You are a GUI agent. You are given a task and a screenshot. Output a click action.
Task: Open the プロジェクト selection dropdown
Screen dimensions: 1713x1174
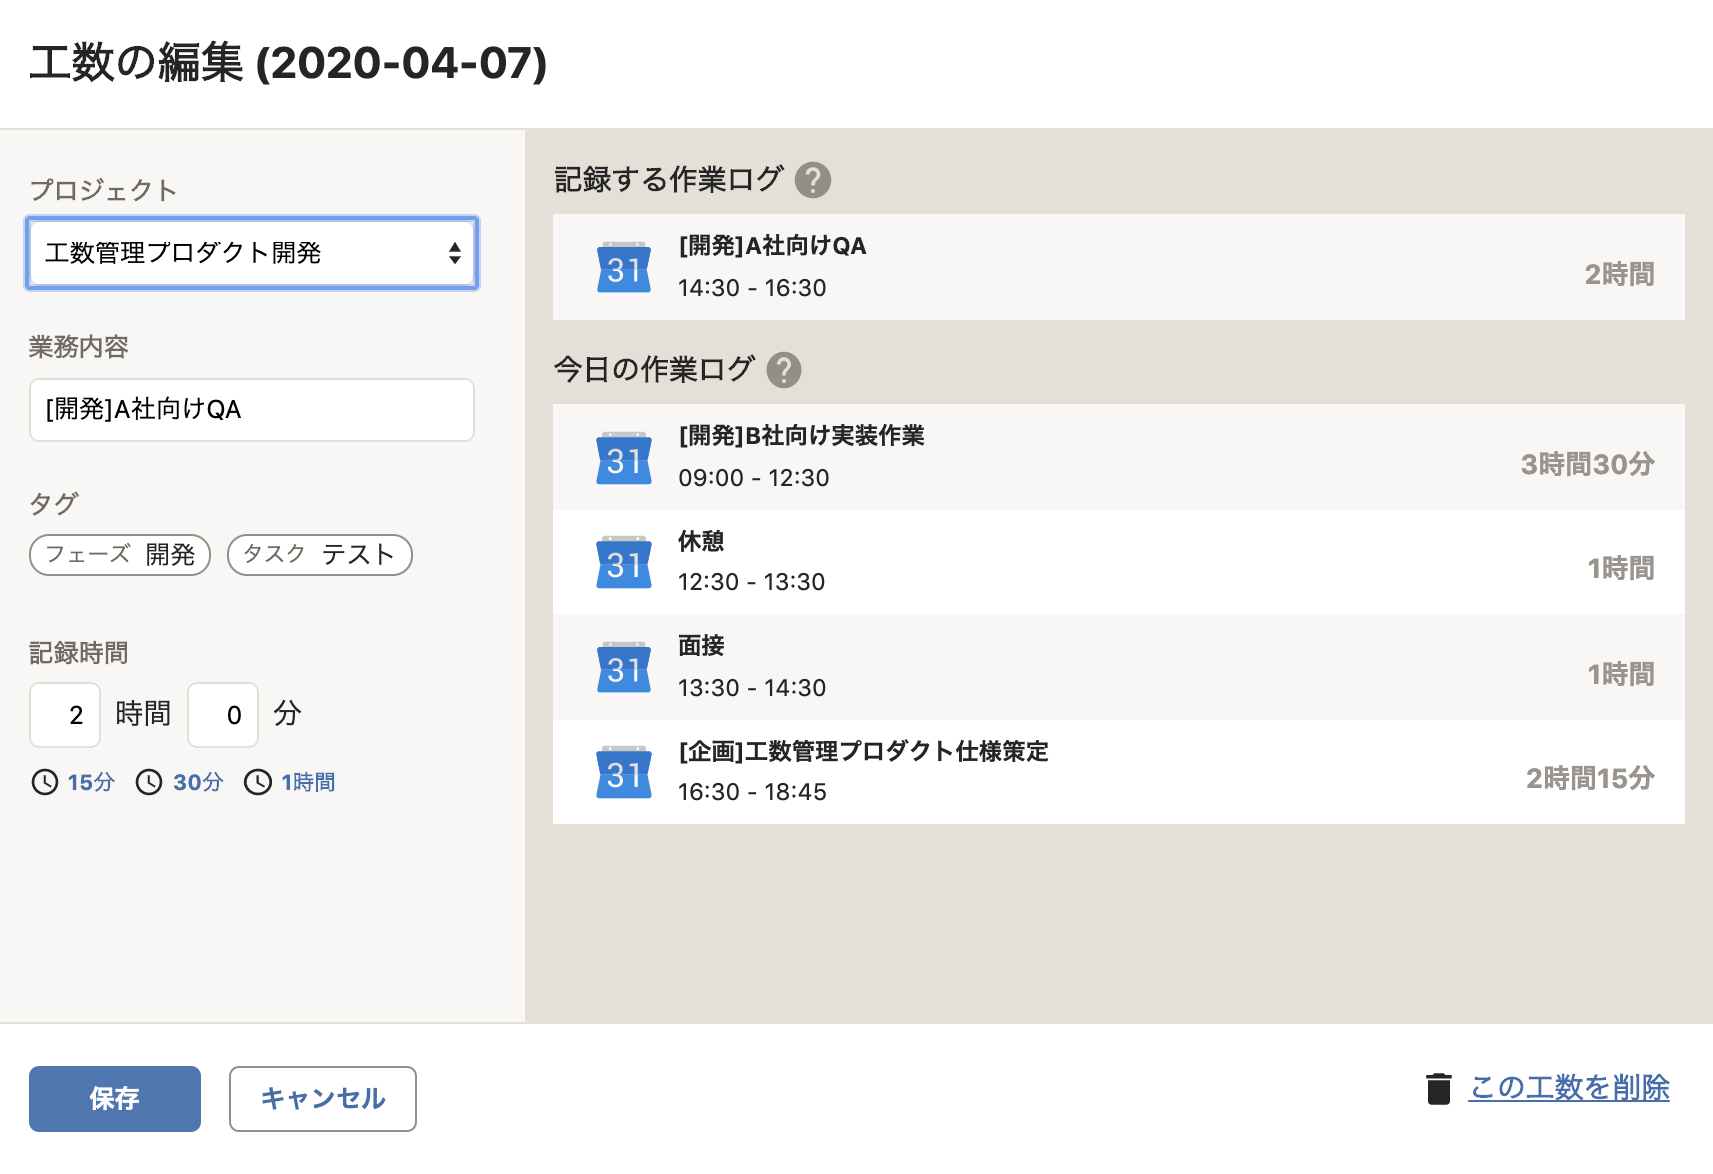[251, 253]
